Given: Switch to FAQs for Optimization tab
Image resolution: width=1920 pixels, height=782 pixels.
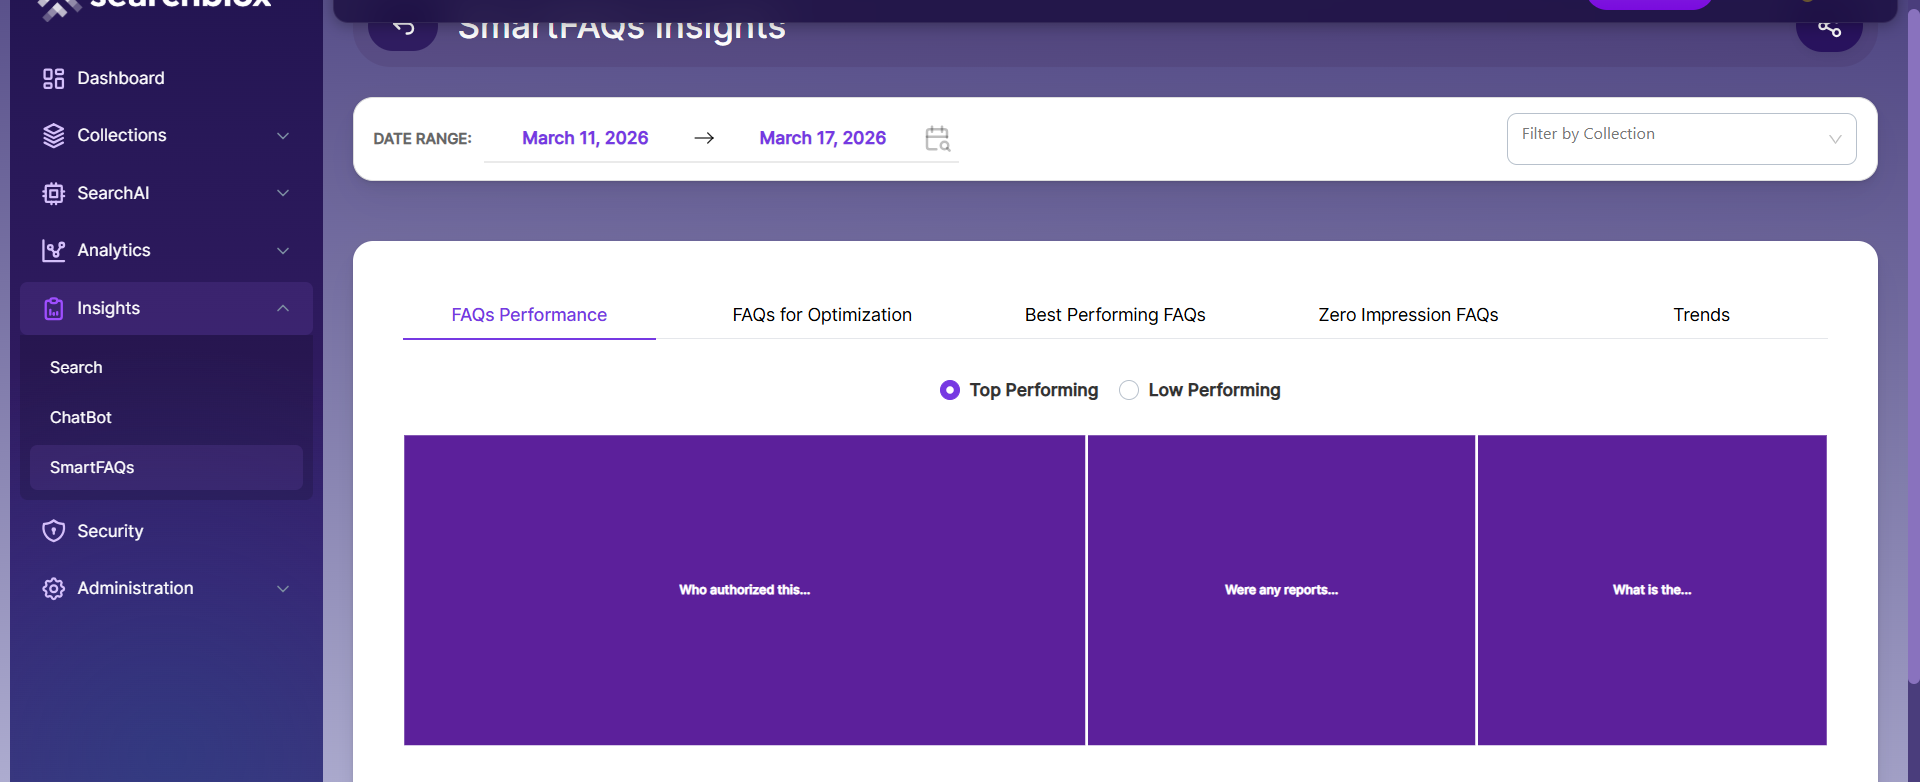Looking at the screenshot, I should pyautogui.click(x=822, y=315).
